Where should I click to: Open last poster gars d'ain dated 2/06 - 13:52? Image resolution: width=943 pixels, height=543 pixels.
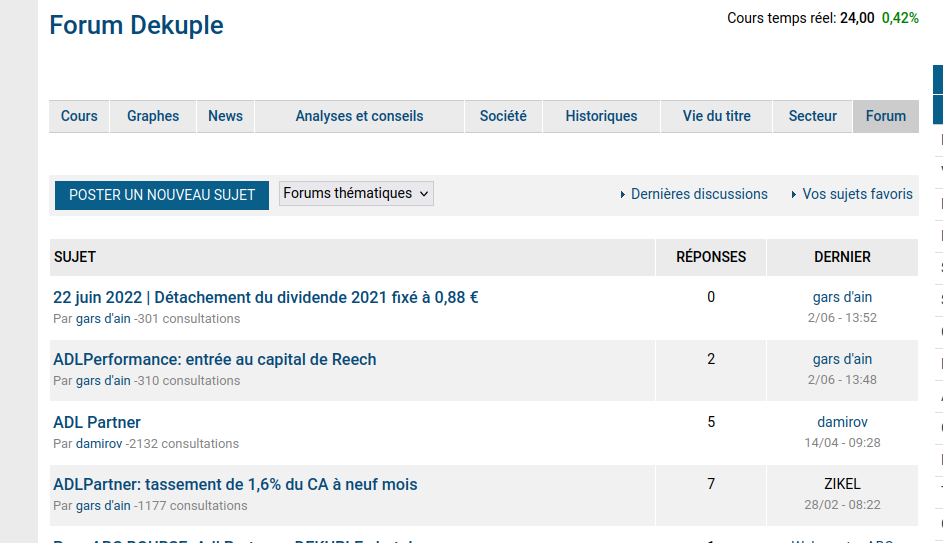pos(842,297)
